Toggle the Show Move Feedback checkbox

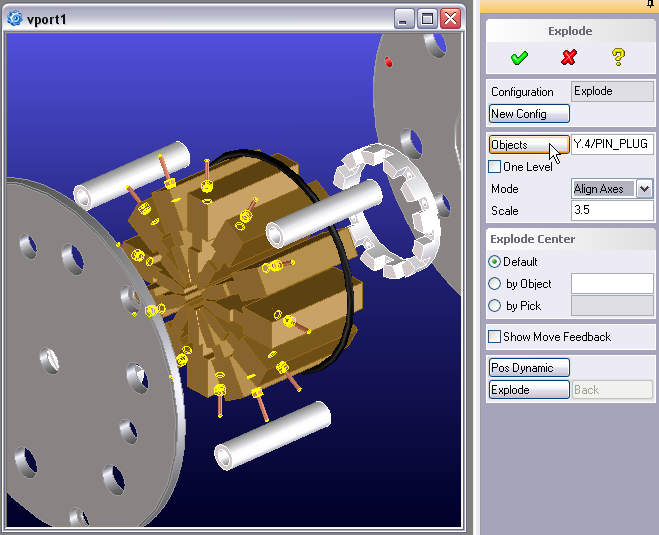coord(495,337)
